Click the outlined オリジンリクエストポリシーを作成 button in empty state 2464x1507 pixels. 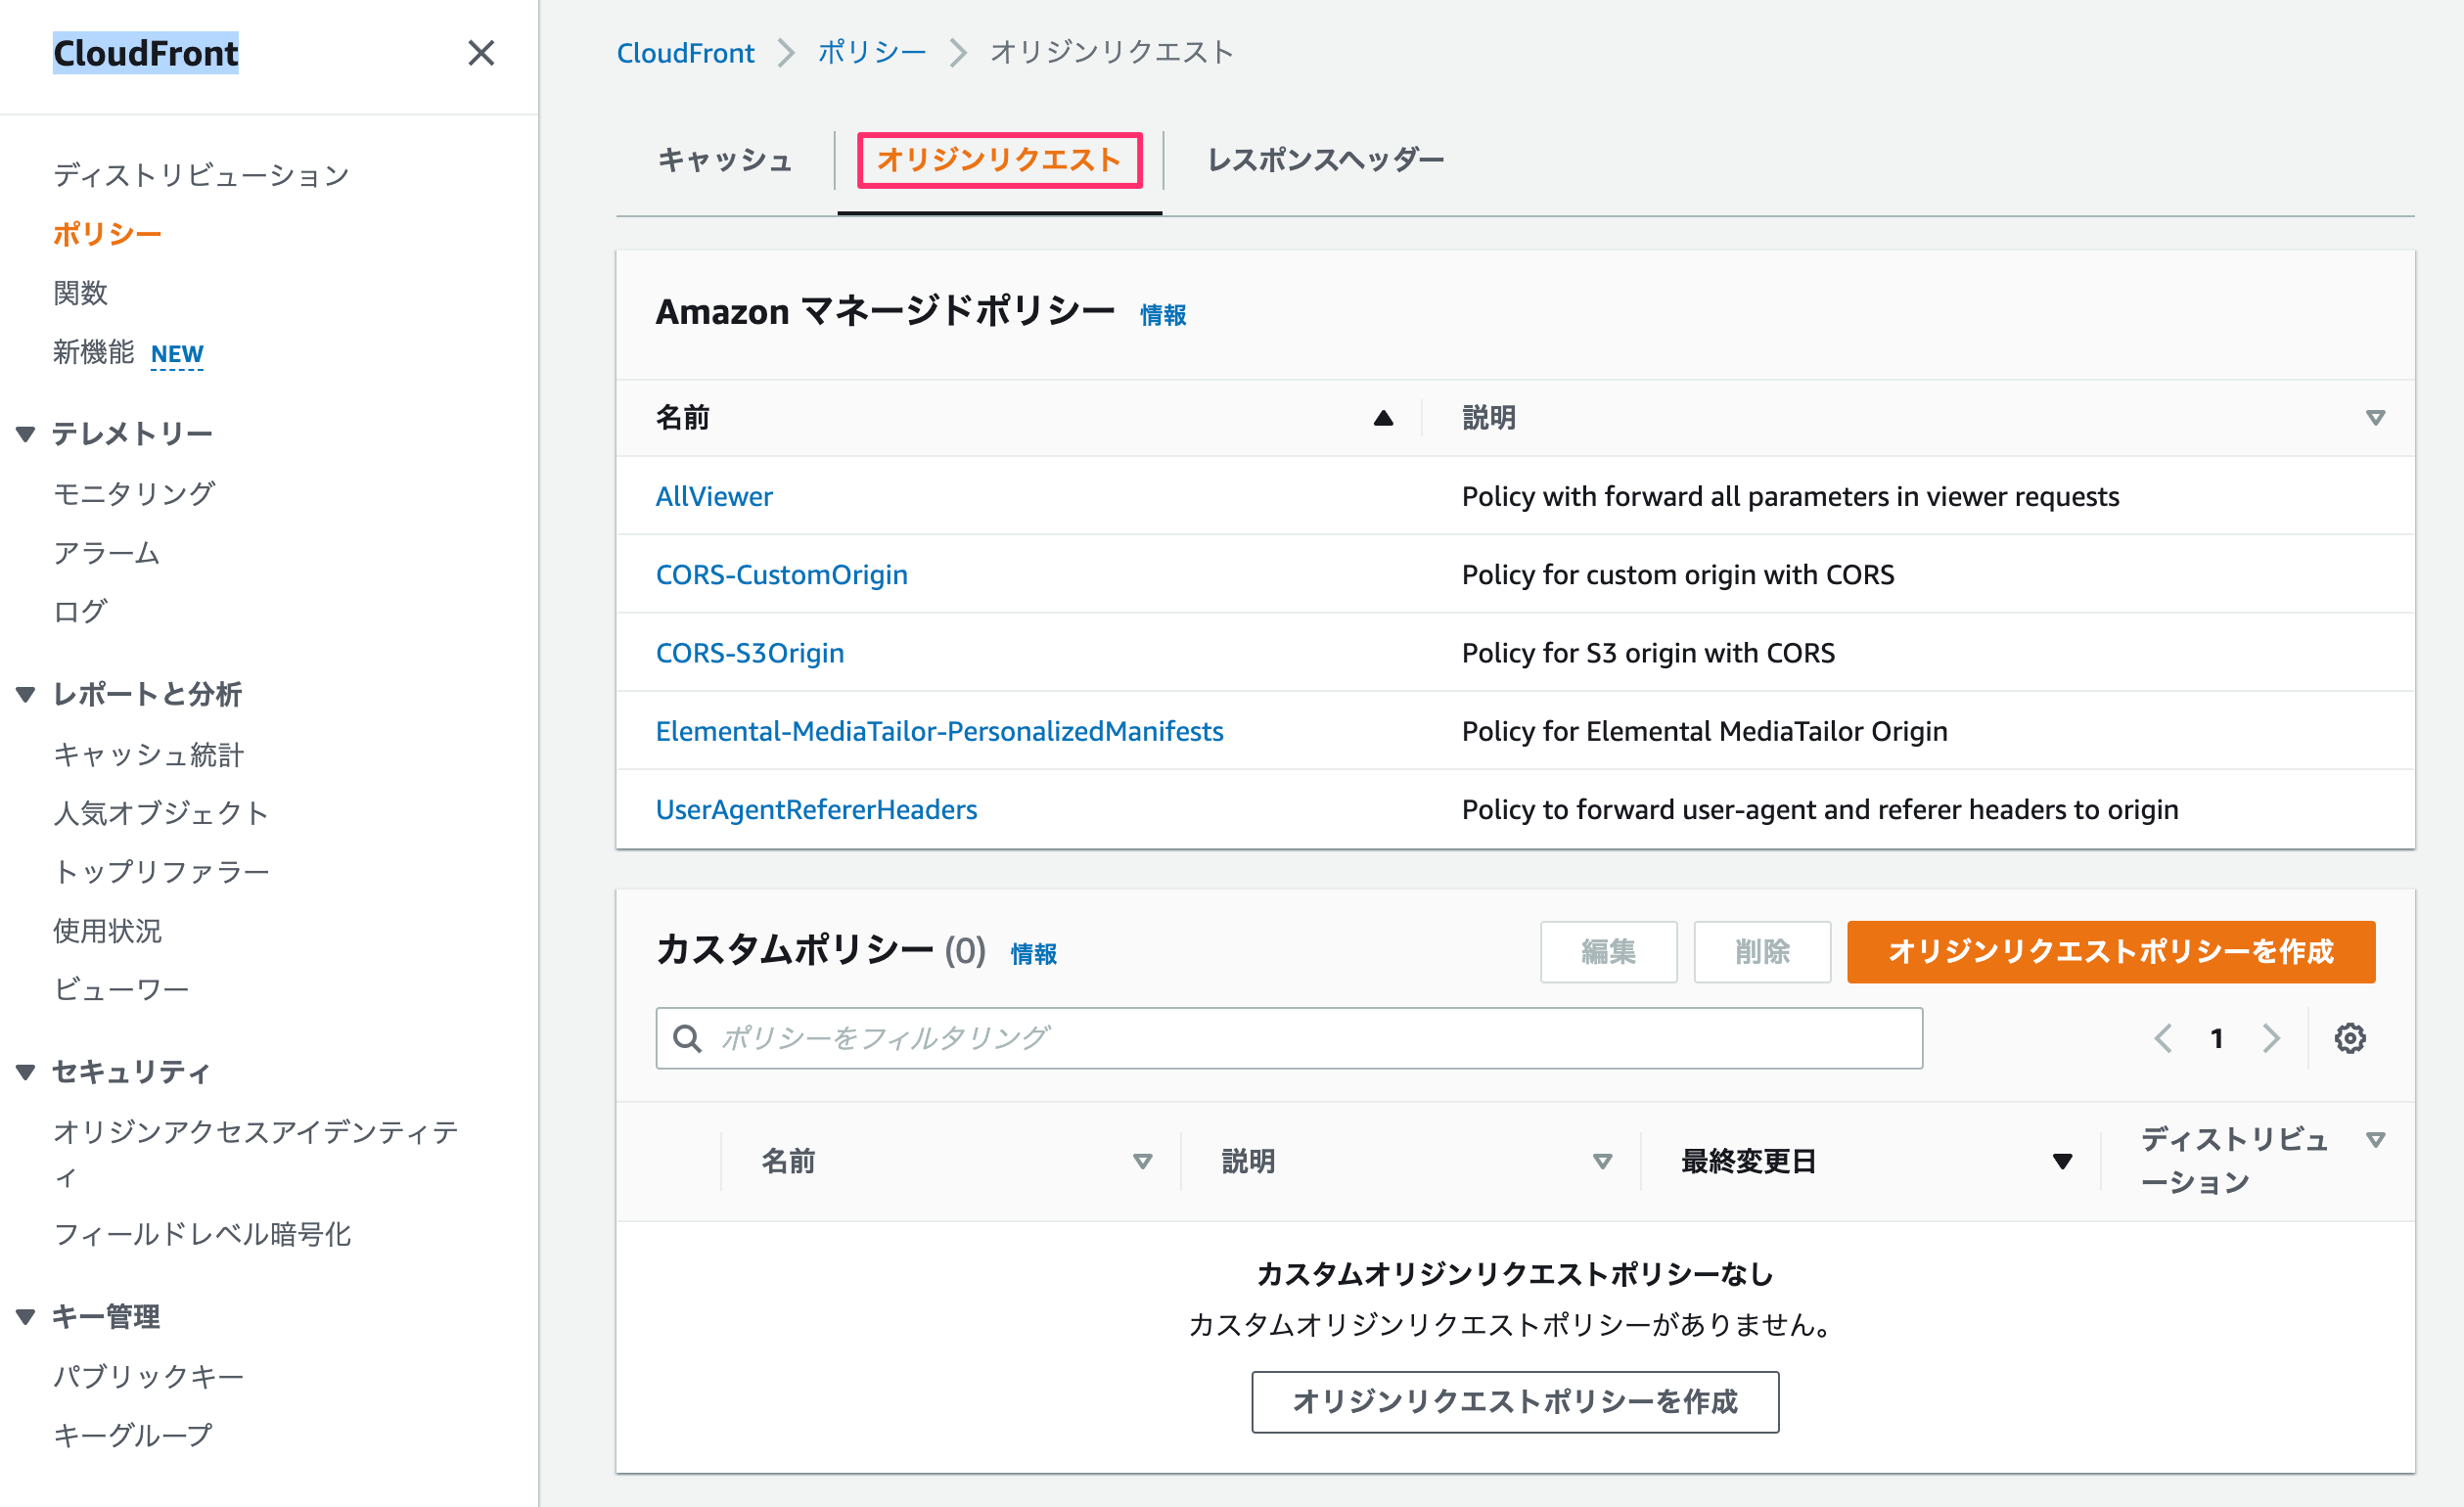pyautogui.click(x=1515, y=1401)
